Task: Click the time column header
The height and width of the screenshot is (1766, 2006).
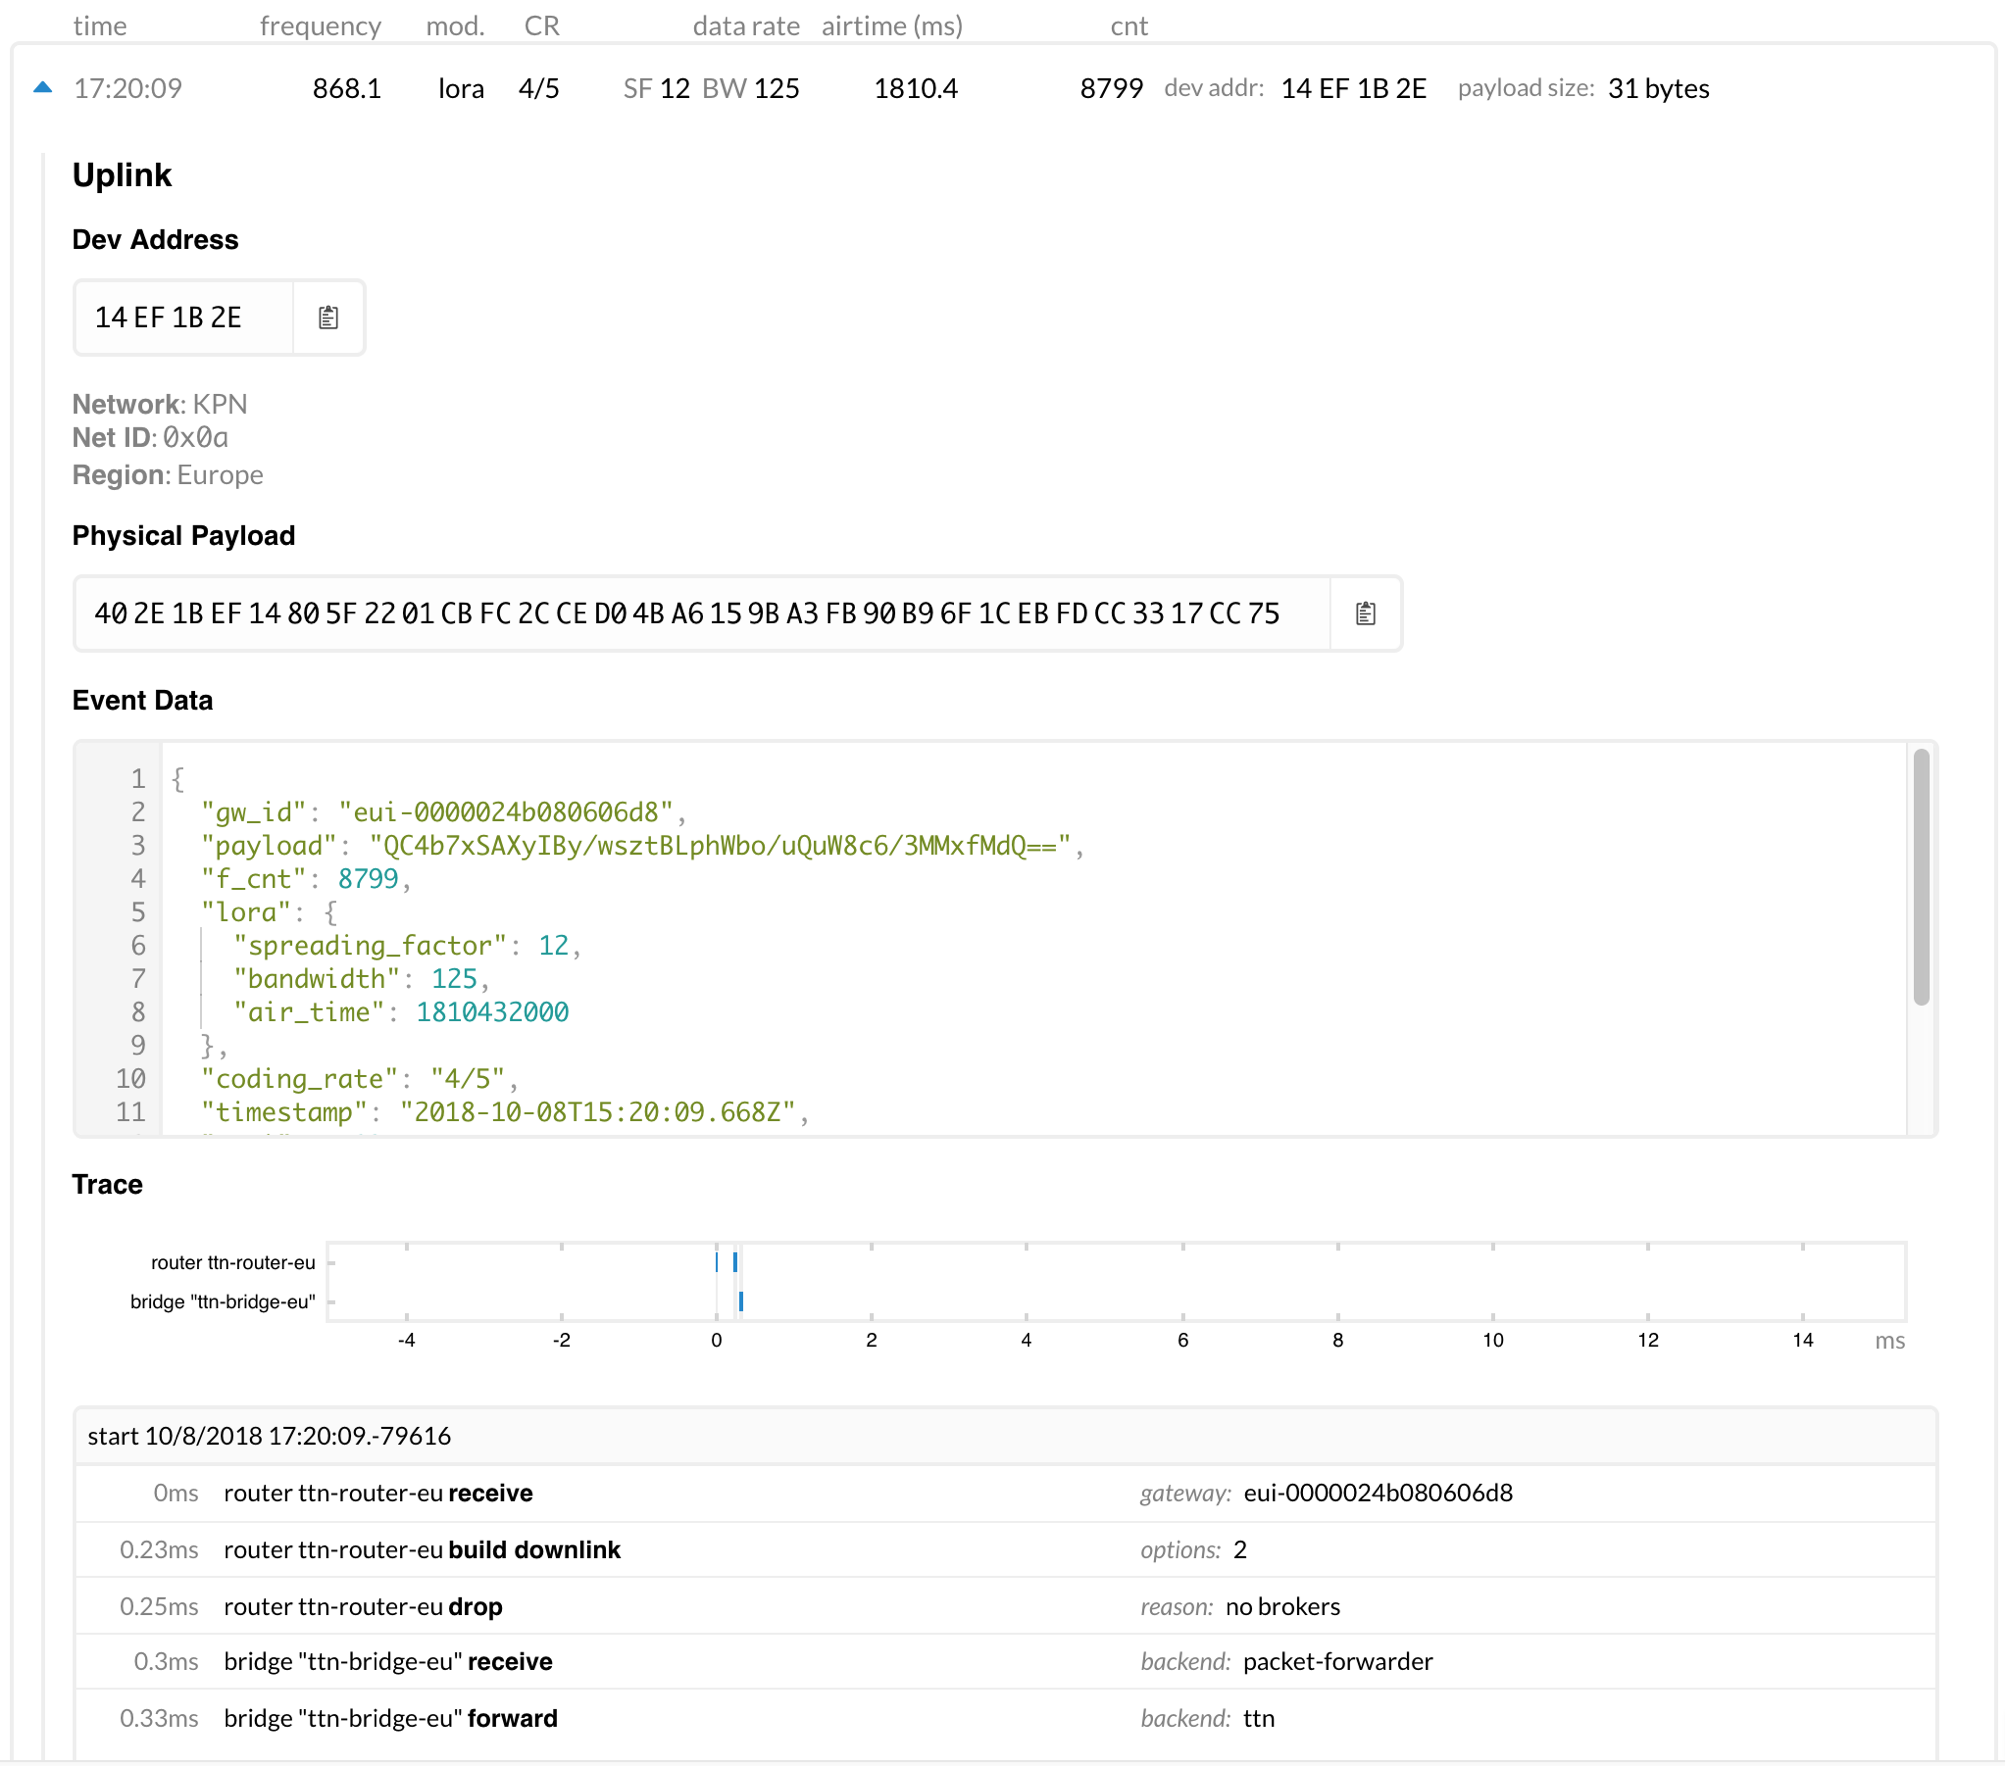Action: 100,26
